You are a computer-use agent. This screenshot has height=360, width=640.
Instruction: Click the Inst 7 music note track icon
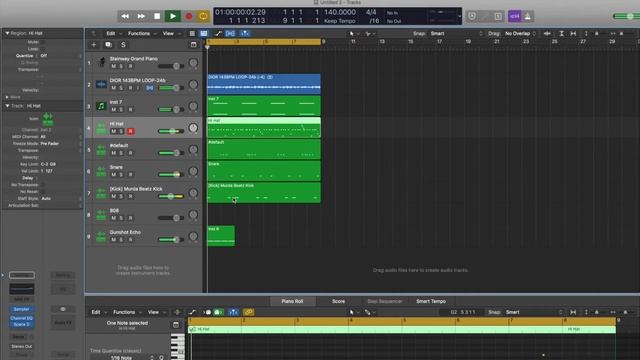pos(101,106)
